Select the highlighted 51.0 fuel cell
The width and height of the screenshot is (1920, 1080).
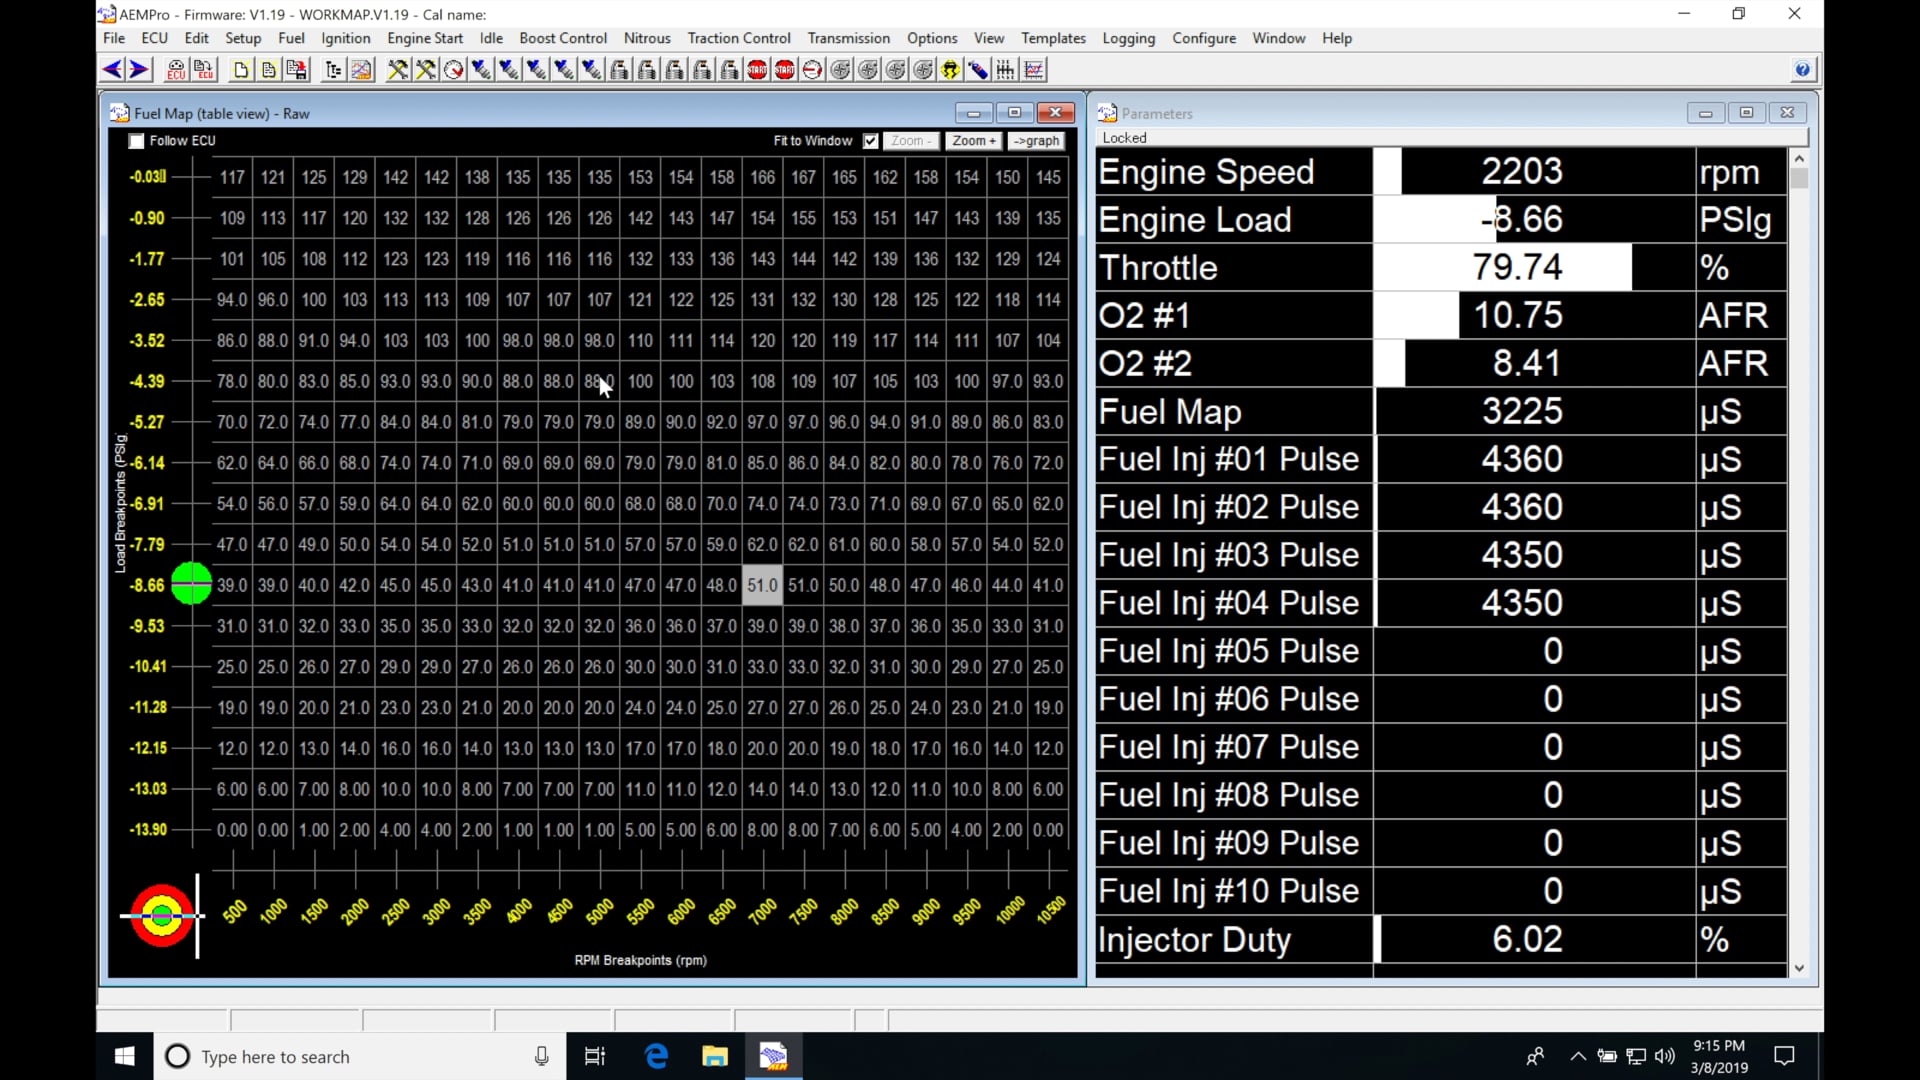(x=762, y=586)
